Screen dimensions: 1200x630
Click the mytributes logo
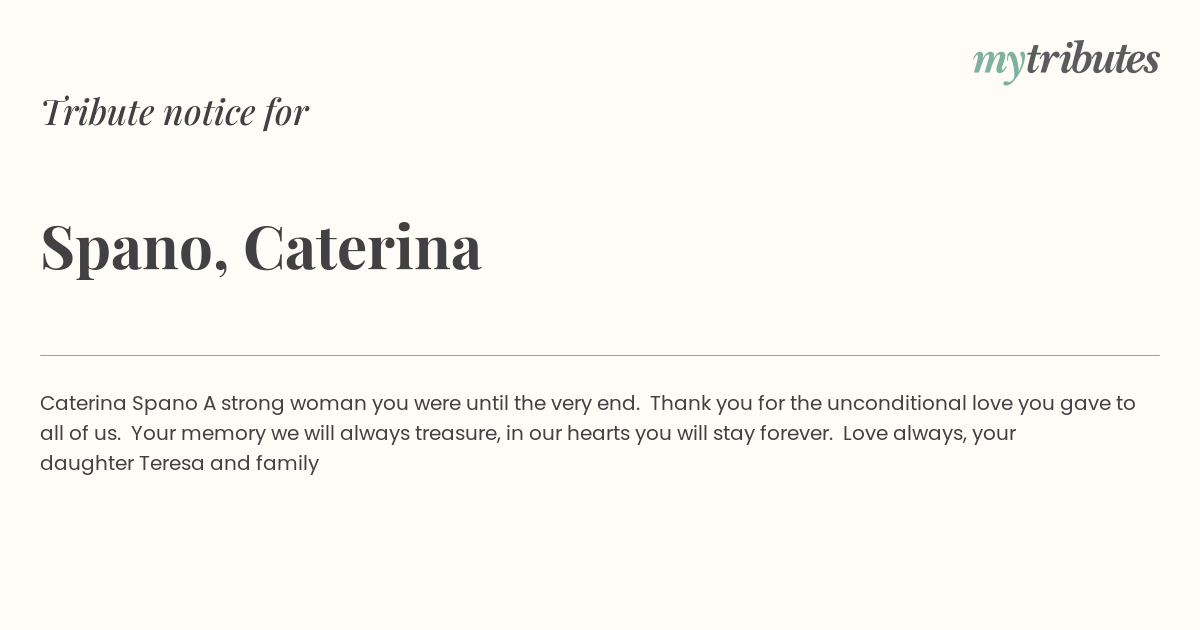pyautogui.click(x=1066, y=61)
